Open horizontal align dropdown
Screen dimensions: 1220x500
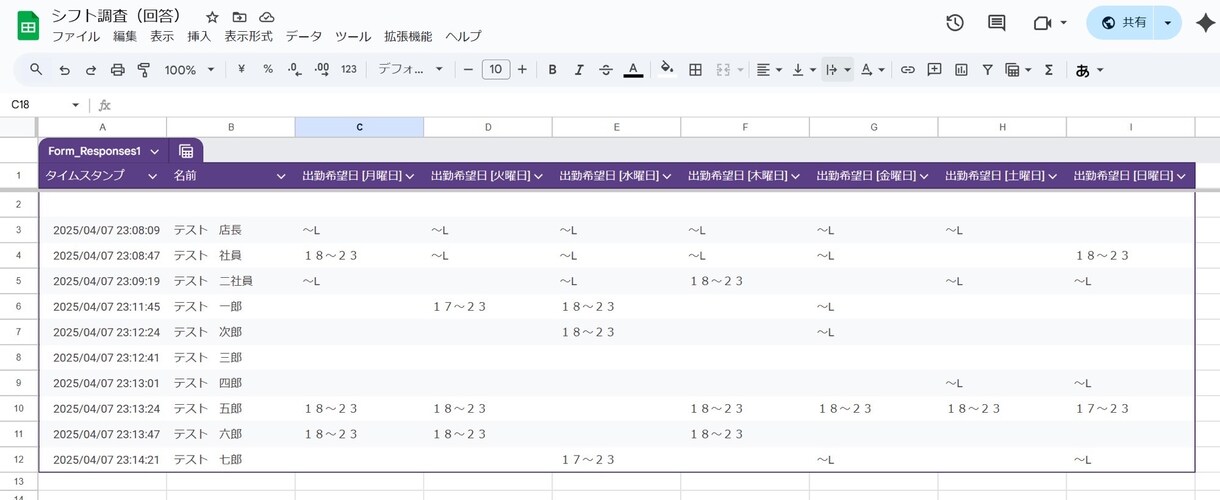pyautogui.click(x=769, y=70)
